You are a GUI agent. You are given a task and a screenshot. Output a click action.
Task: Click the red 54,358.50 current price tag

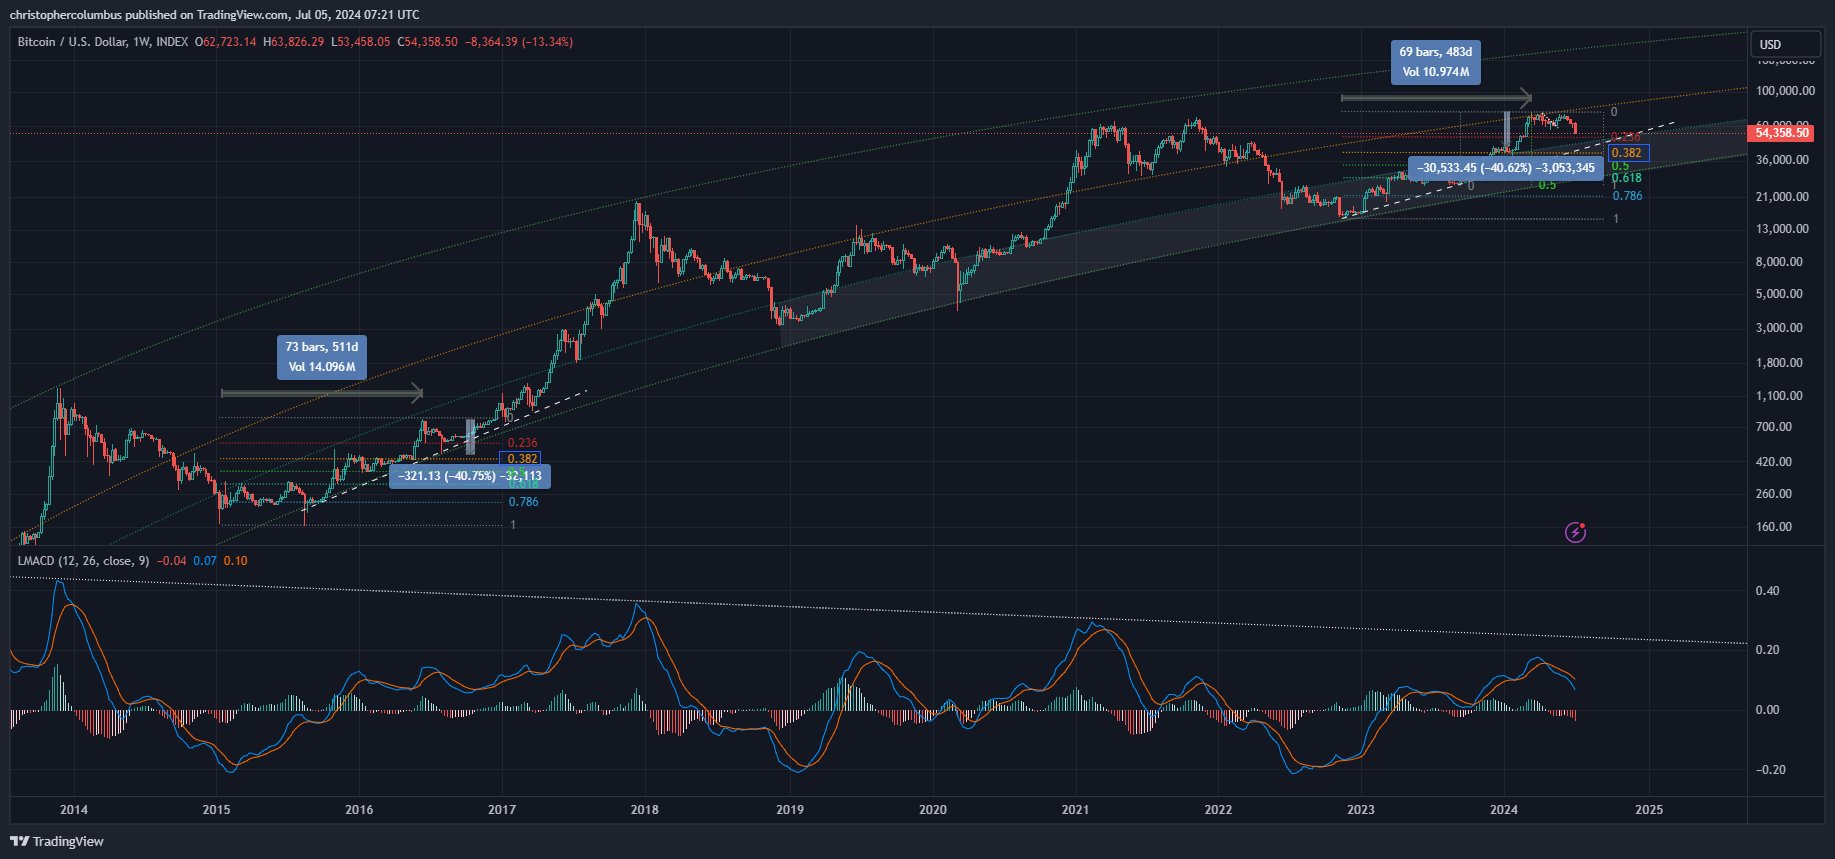point(1781,133)
